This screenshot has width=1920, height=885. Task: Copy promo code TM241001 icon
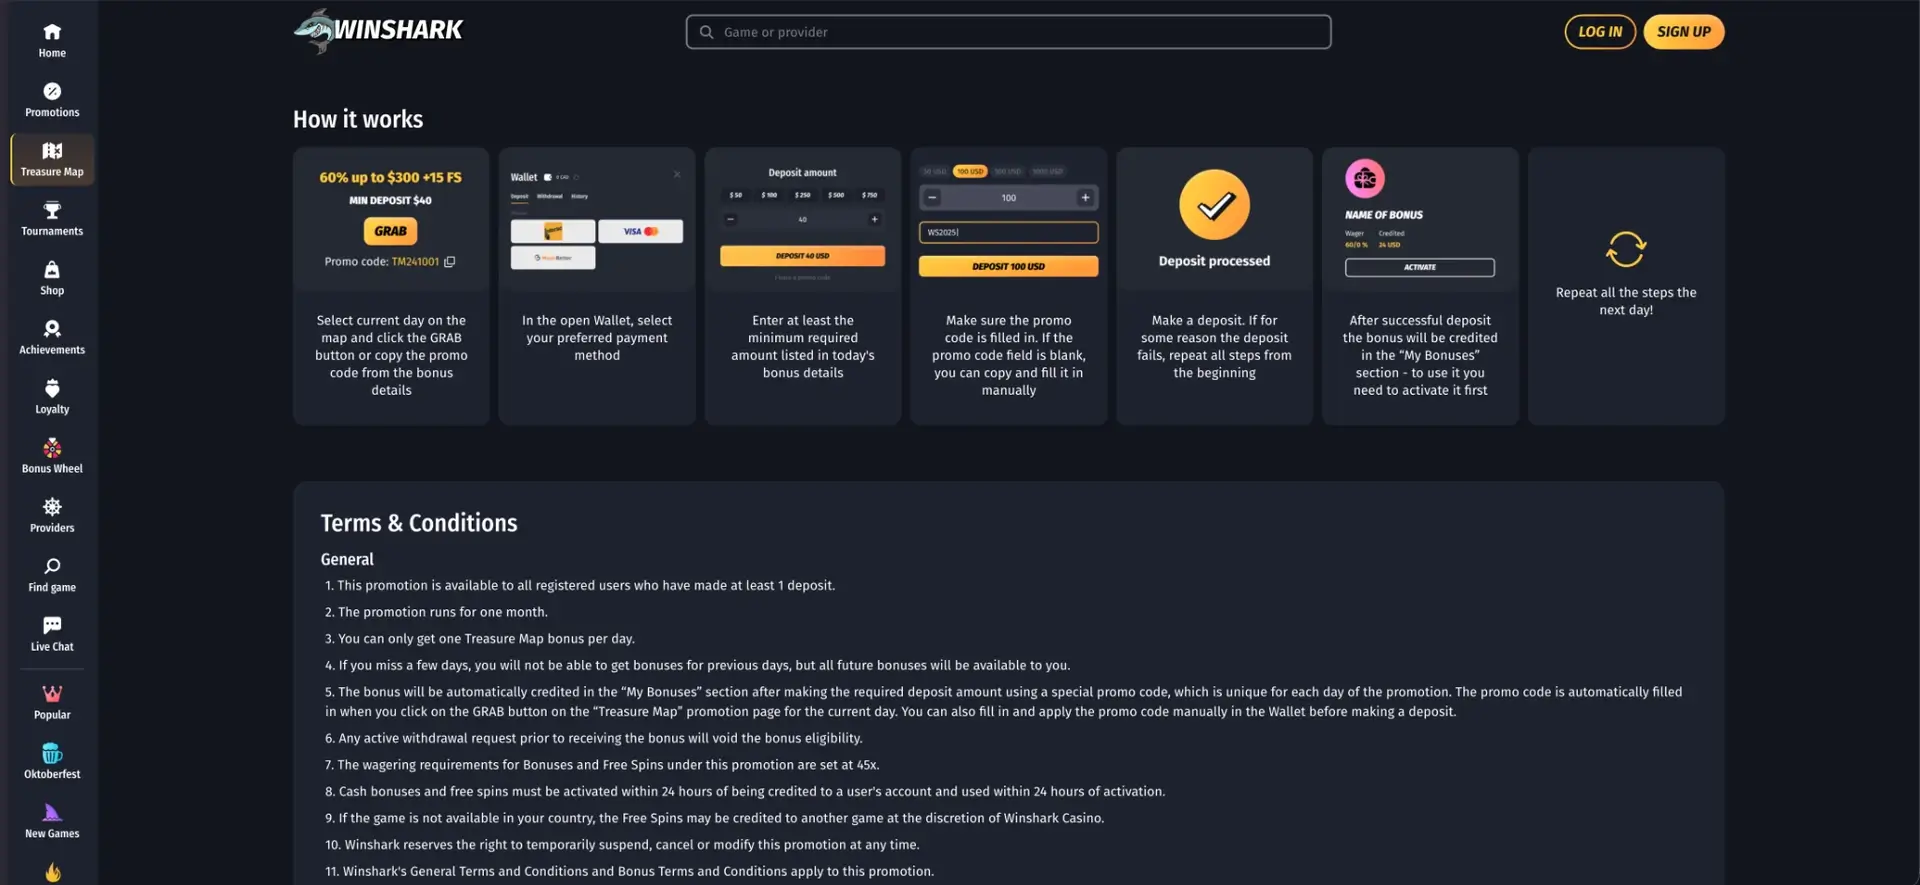tap(450, 262)
